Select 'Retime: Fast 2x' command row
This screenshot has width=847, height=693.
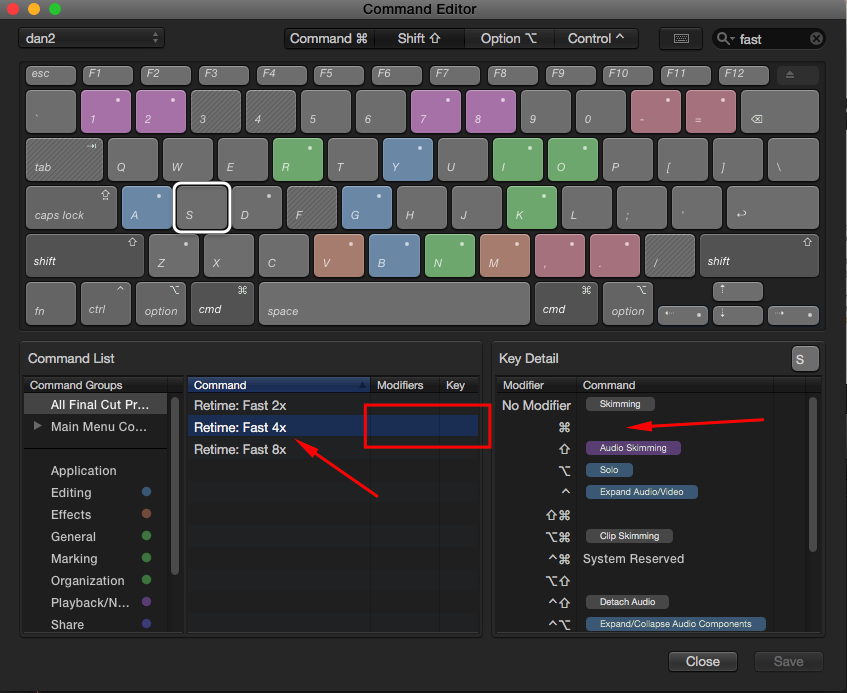[x=333, y=405]
